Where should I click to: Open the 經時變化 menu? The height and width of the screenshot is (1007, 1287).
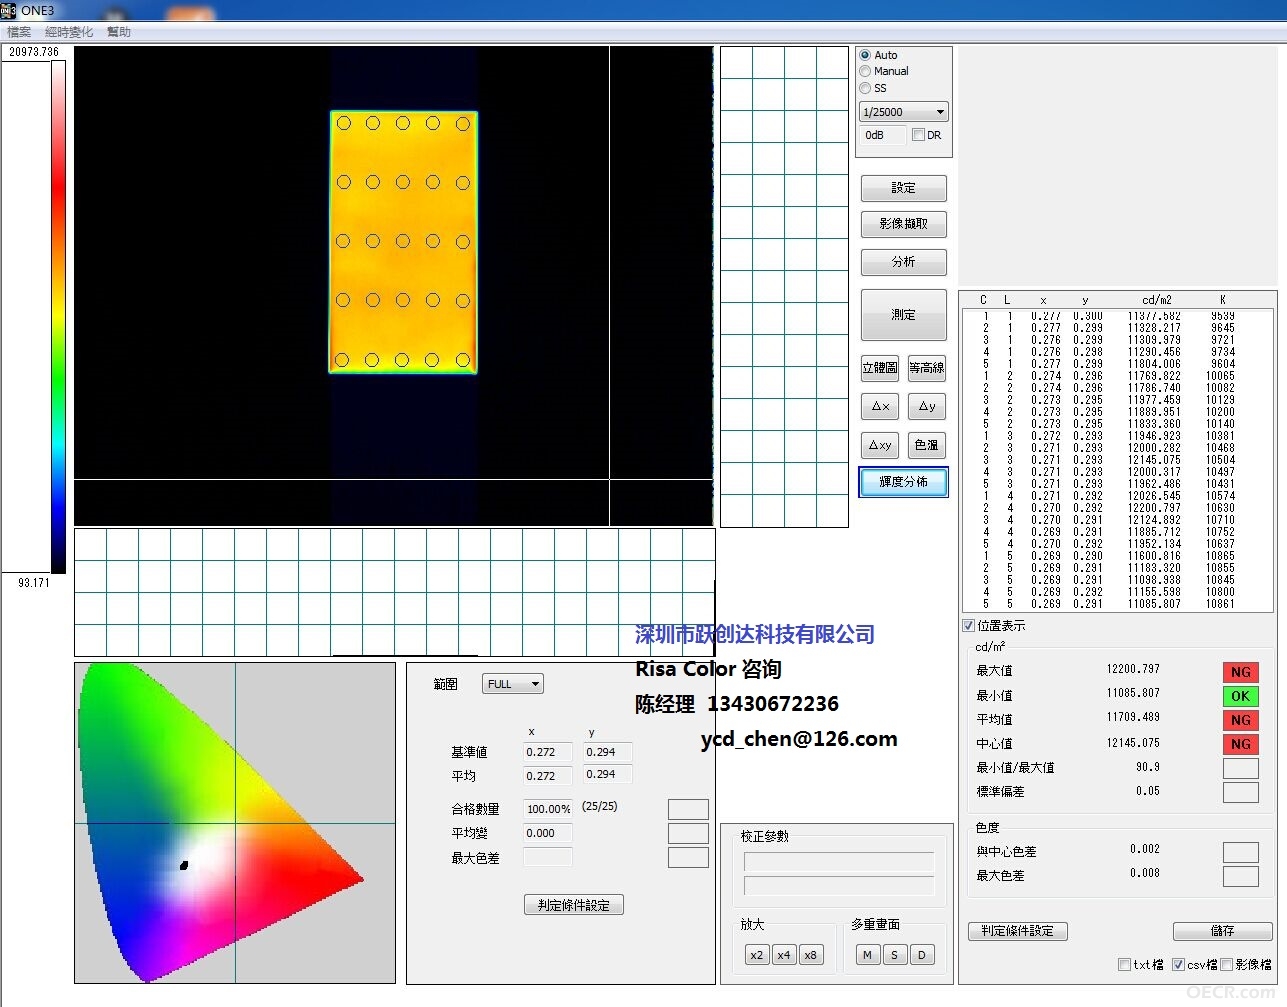click(69, 32)
